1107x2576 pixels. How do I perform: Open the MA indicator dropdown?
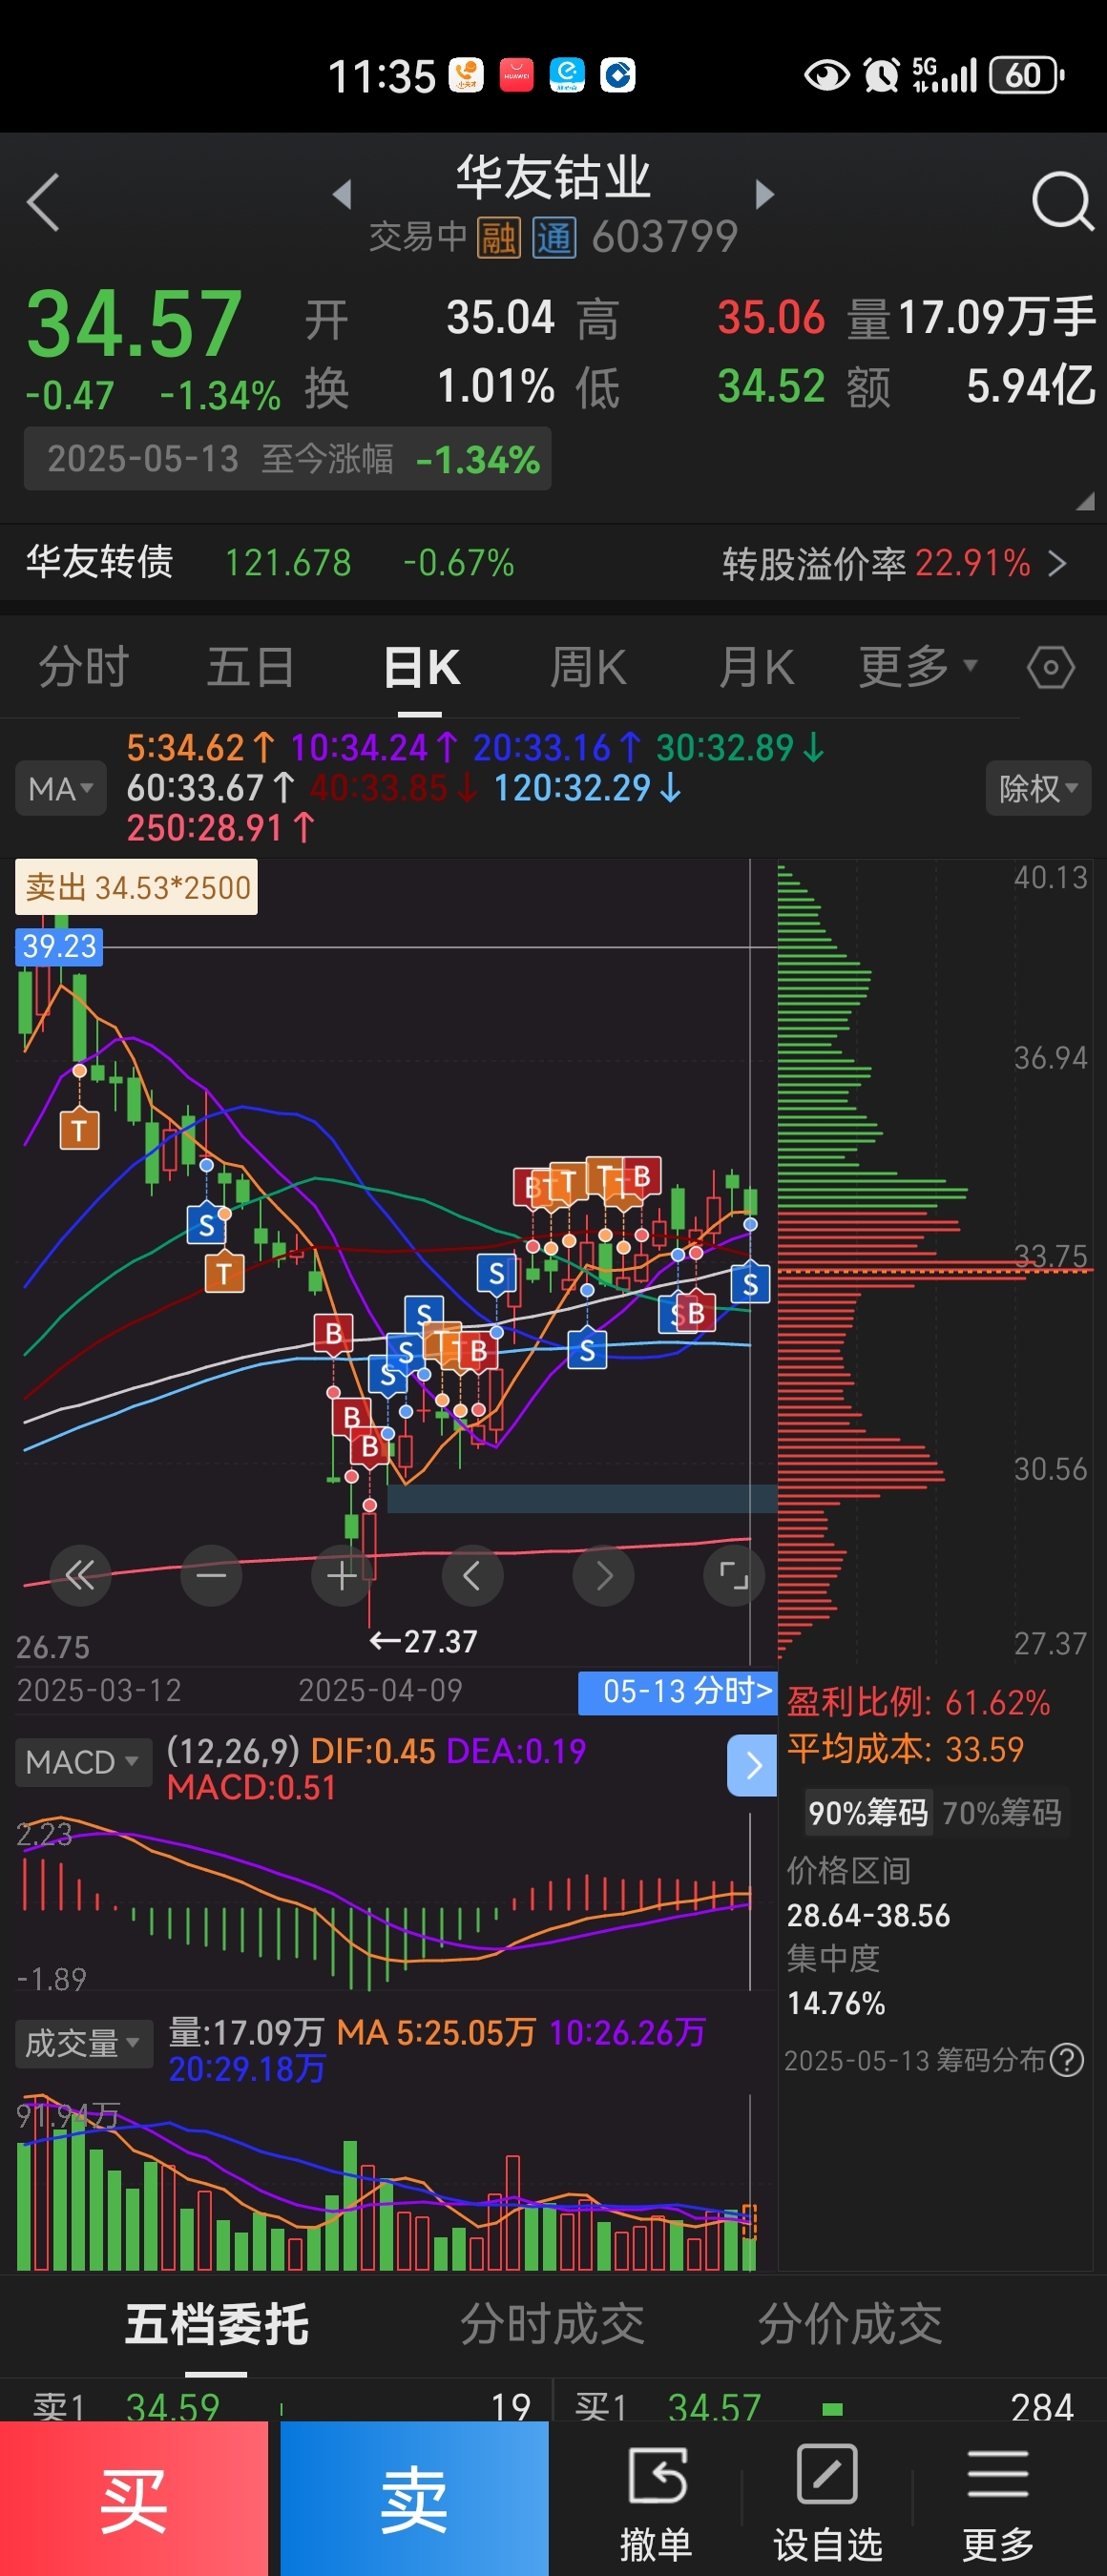[60, 789]
